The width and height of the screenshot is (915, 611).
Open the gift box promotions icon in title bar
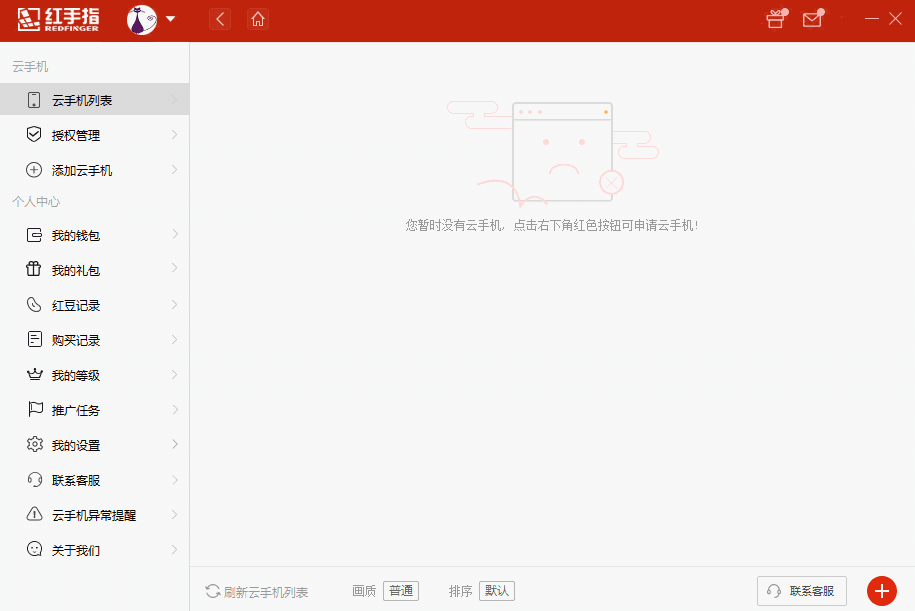775,18
